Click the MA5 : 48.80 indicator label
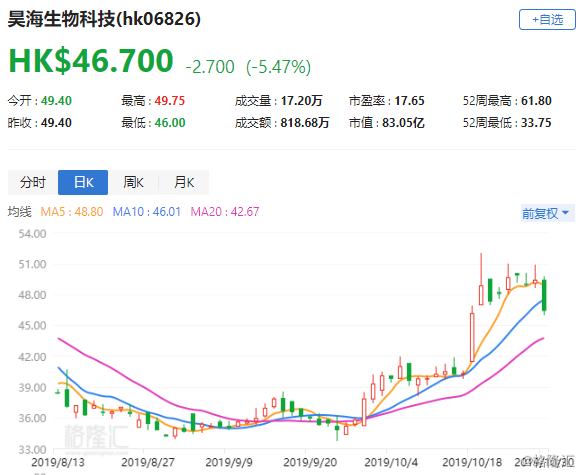582x475 pixels. (72, 212)
